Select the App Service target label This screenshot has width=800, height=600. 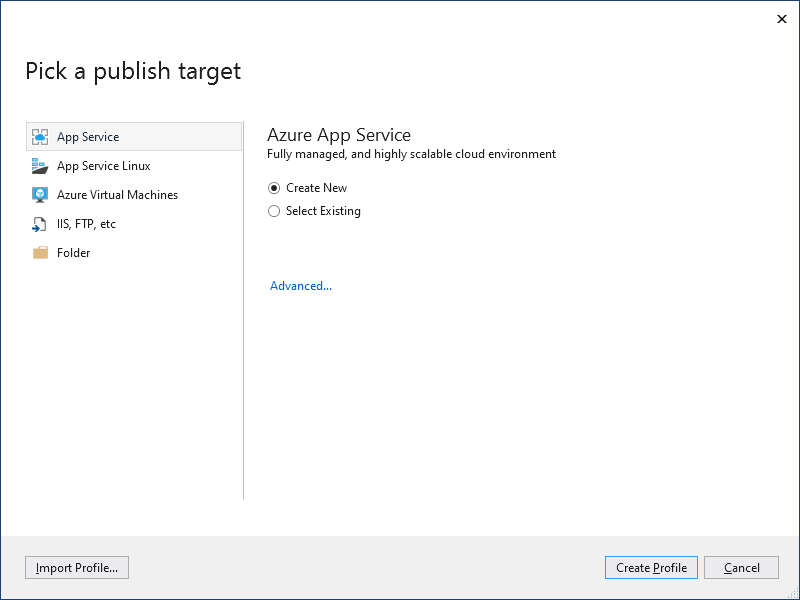click(x=88, y=137)
